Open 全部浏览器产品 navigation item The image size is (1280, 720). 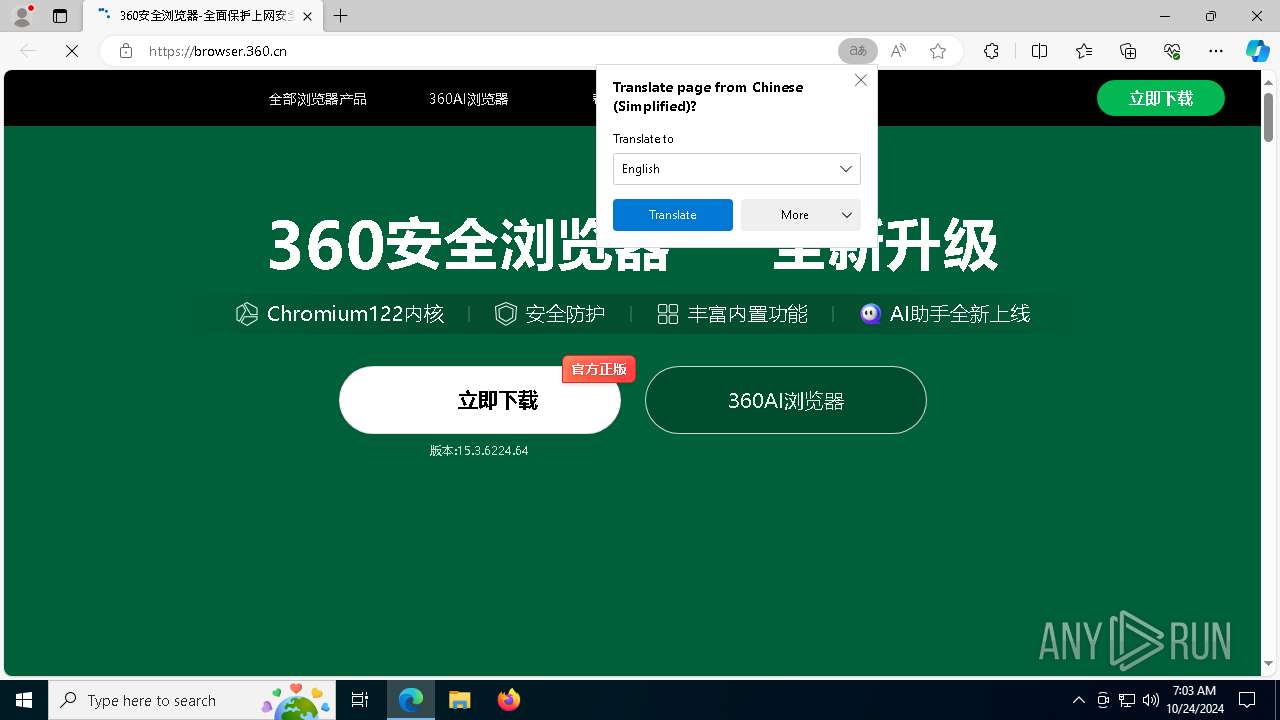[318, 99]
